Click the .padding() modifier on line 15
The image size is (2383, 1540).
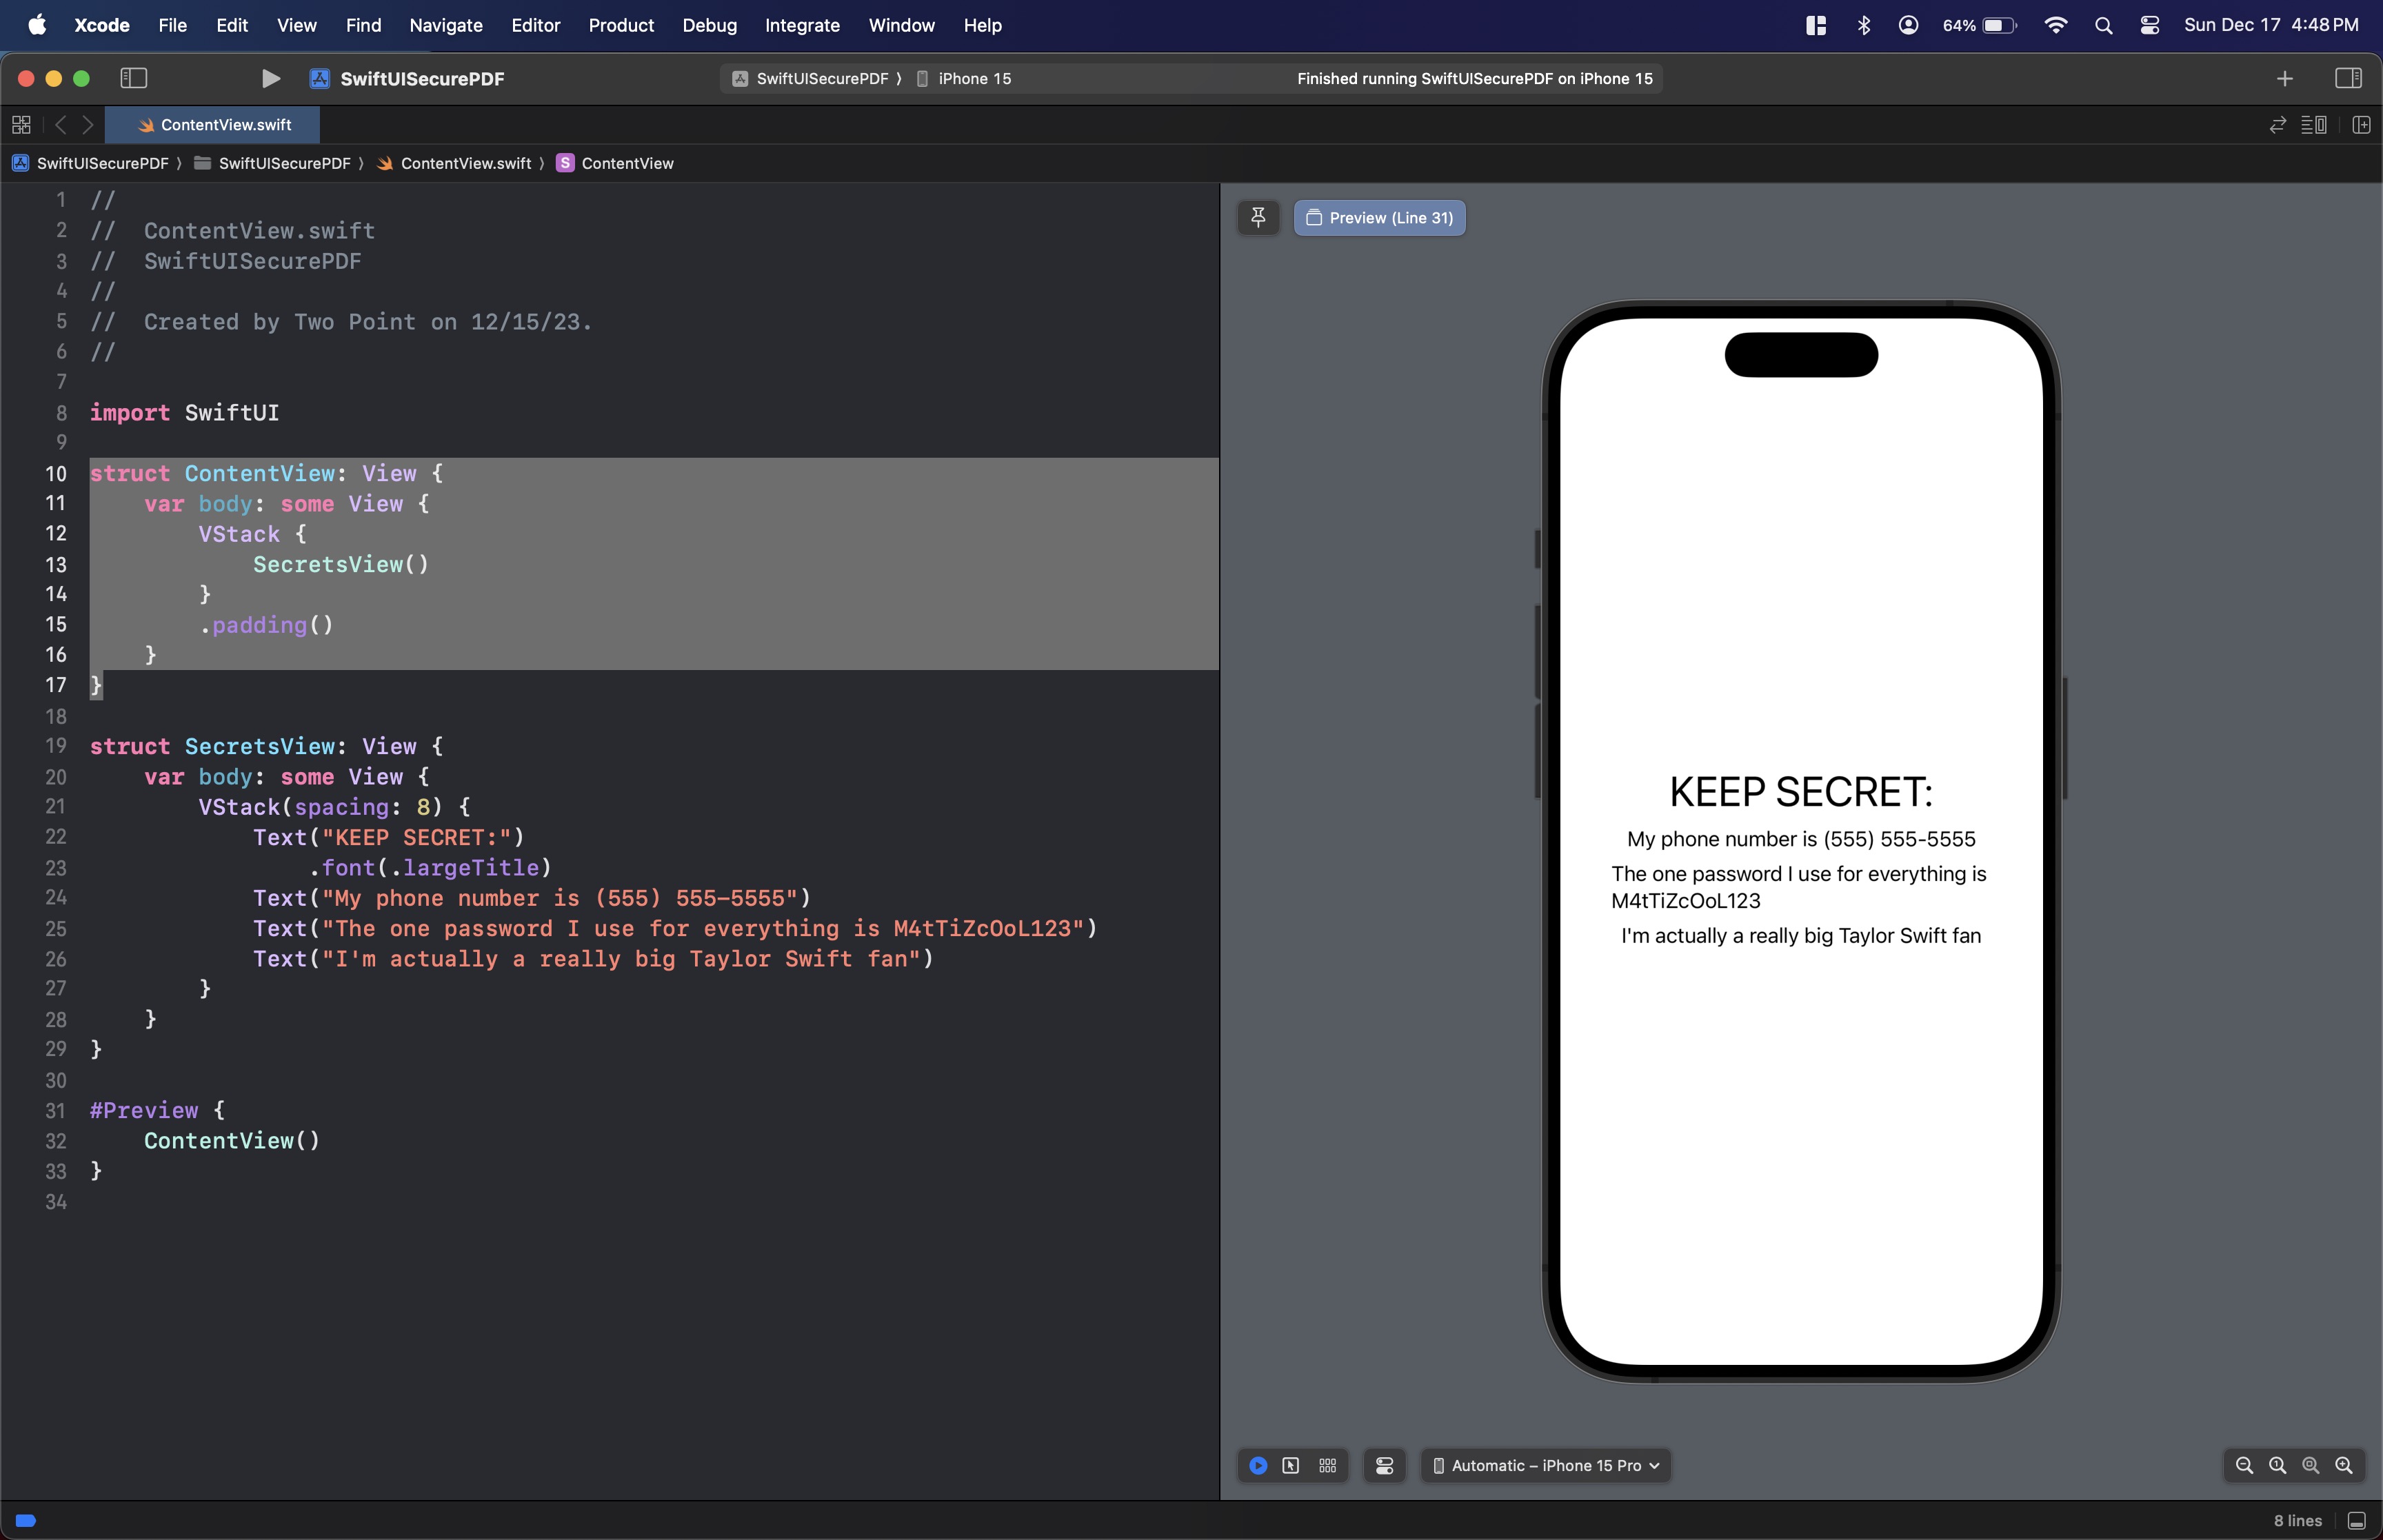coord(266,625)
